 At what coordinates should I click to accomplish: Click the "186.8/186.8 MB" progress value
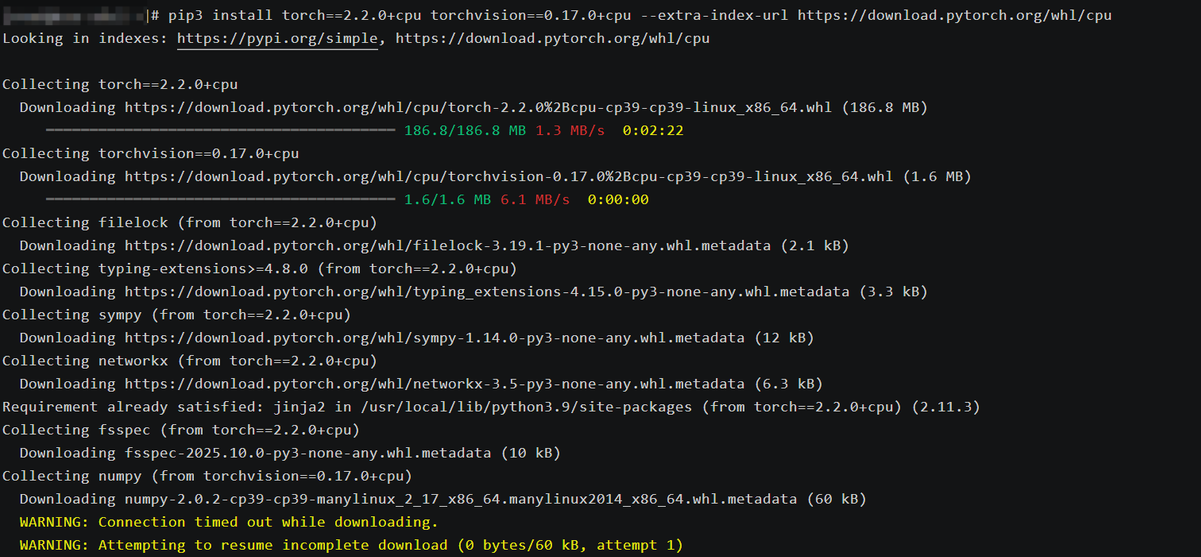pos(465,130)
